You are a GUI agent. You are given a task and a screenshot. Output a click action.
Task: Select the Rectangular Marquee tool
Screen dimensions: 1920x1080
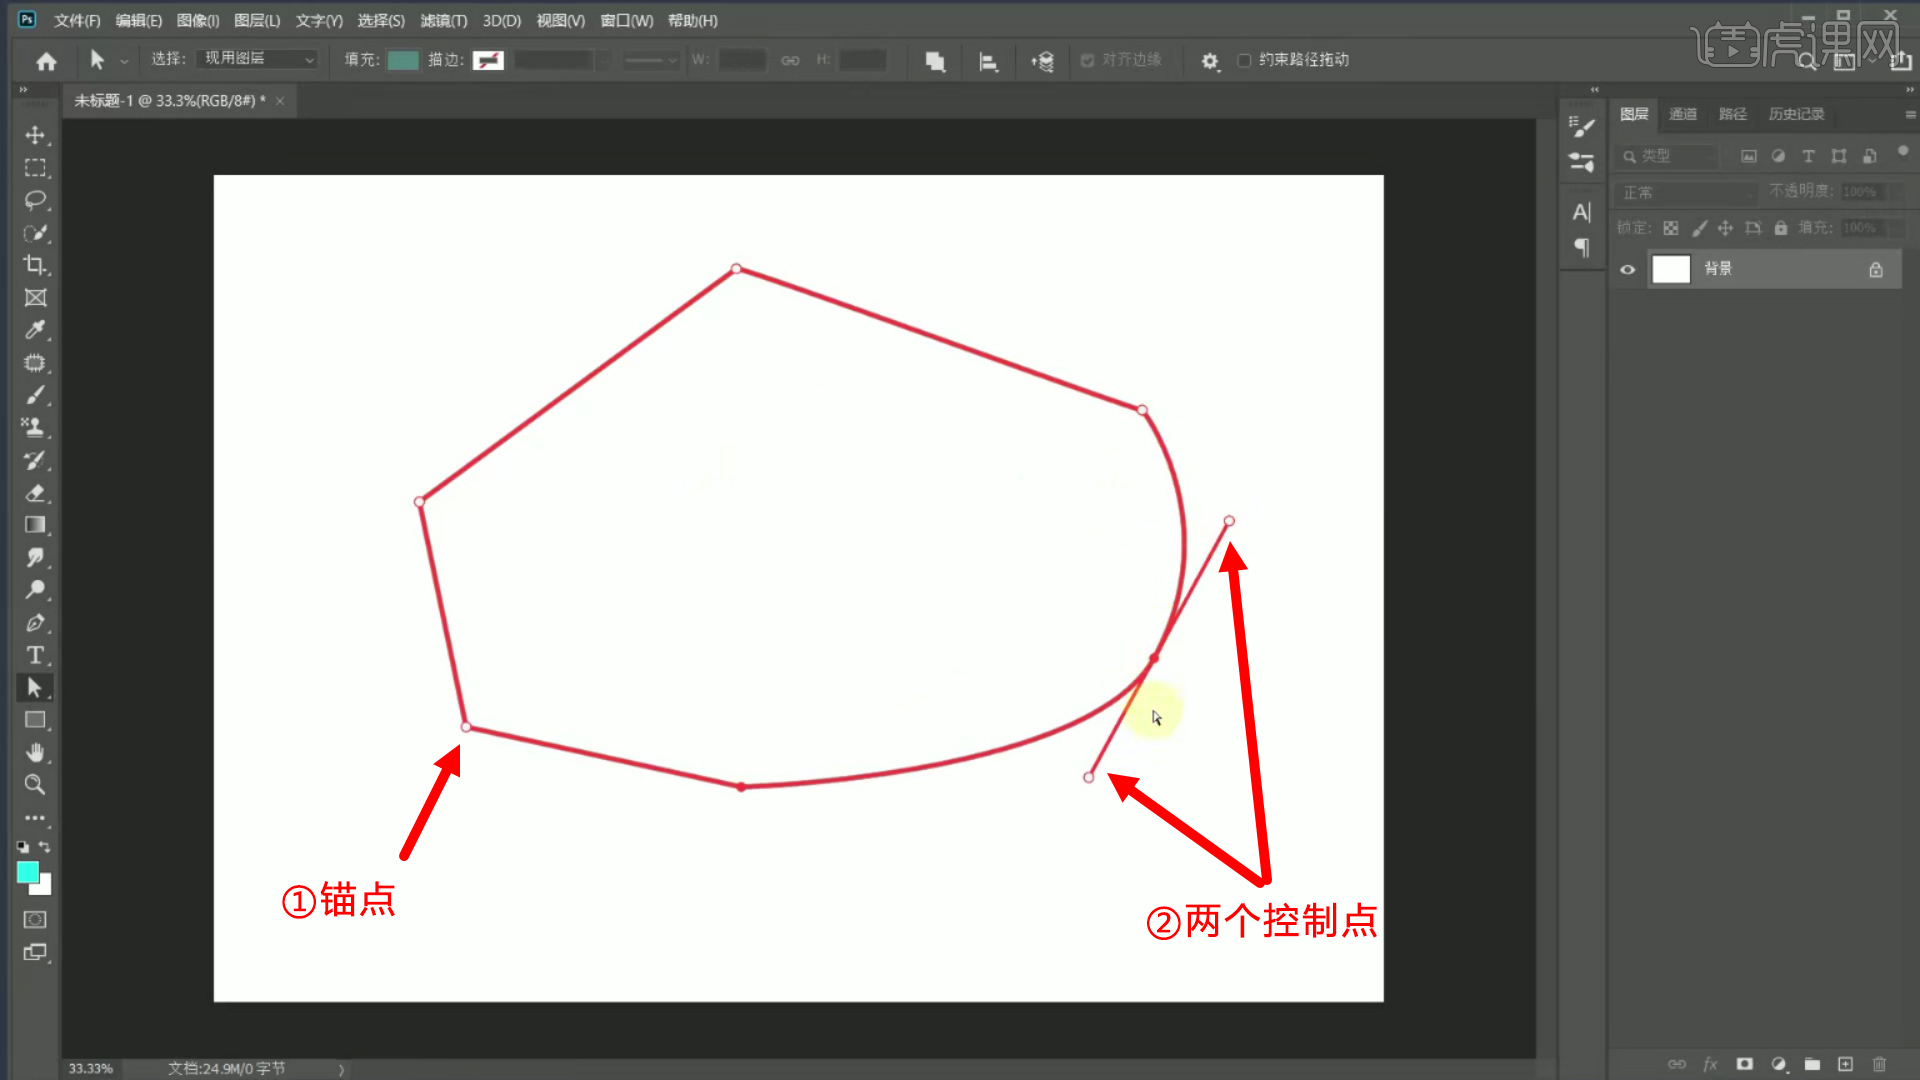(x=35, y=168)
